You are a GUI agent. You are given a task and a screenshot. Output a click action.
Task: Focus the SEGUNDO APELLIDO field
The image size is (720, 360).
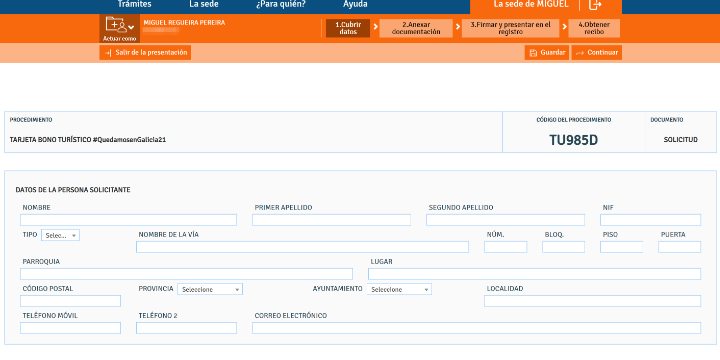click(x=506, y=220)
